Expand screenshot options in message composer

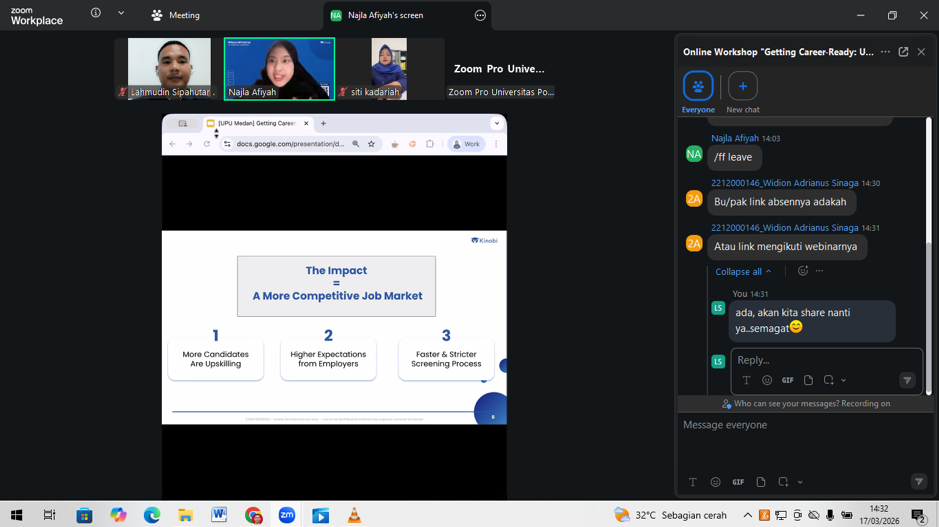(x=800, y=482)
